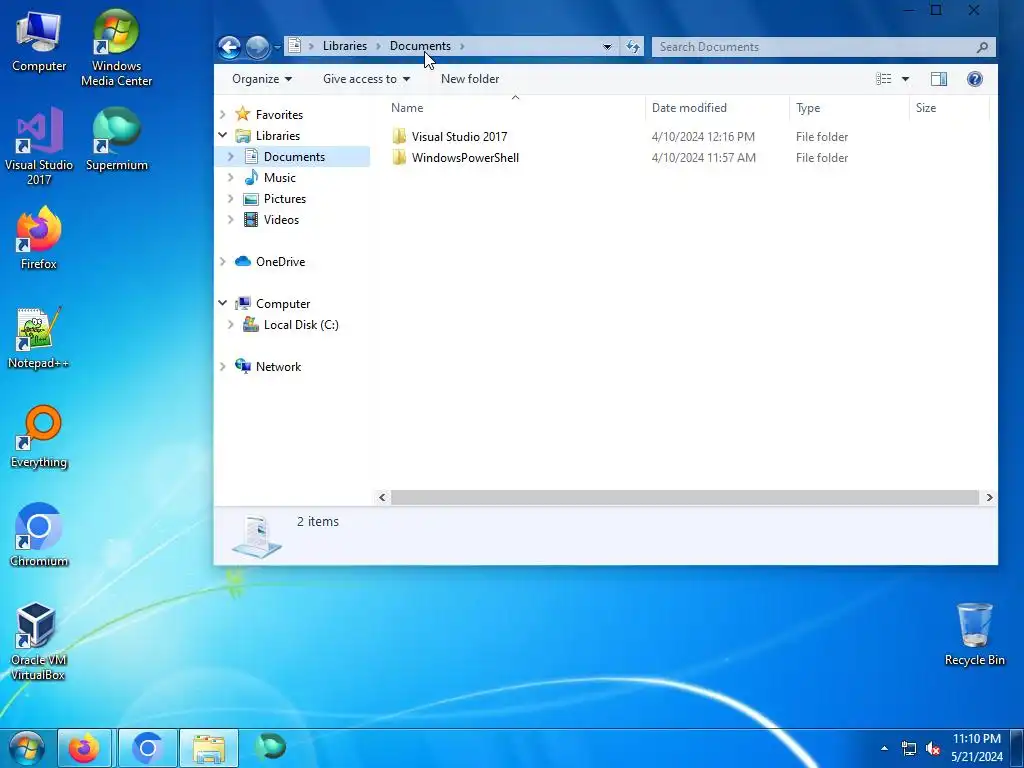The height and width of the screenshot is (768, 1024).
Task: Select Pictures in the navigation pane
Action: 285,199
